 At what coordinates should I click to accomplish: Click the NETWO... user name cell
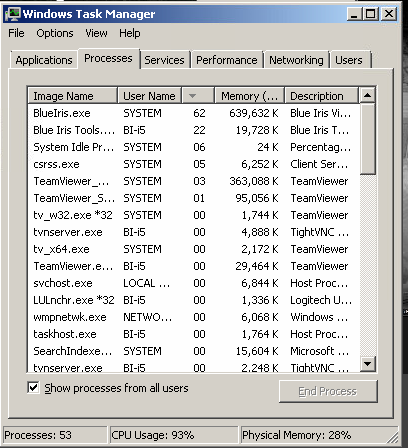click(148, 317)
